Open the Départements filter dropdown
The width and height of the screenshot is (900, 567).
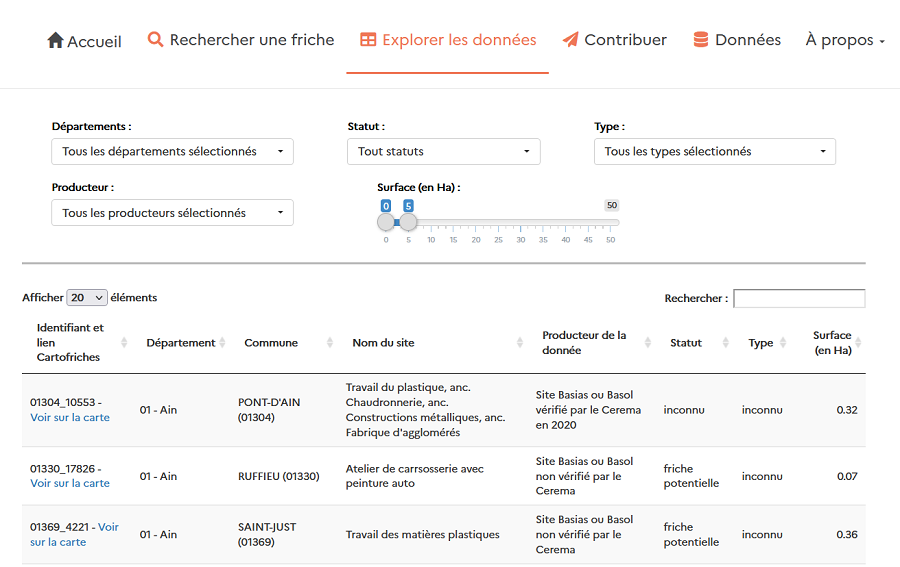coord(172,152)
